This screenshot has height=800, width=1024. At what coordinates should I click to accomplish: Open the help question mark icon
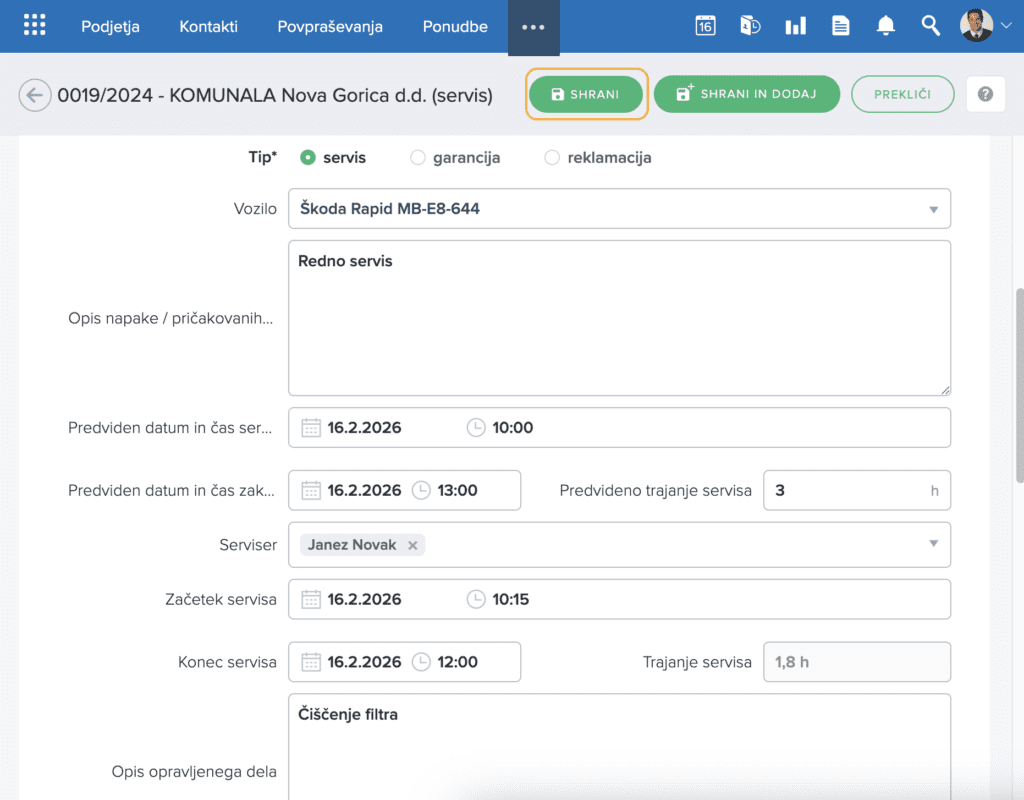(x=985, y=94)
